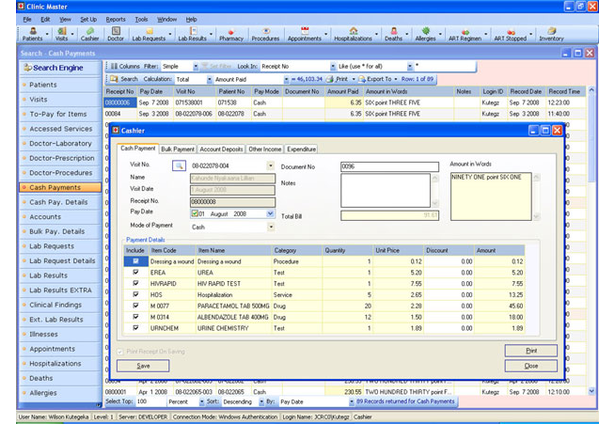Screen dimensions: 615x424
Task: Click the Close button in Cashier dialog
Action: pyautogui.click(x=531, y=366)
